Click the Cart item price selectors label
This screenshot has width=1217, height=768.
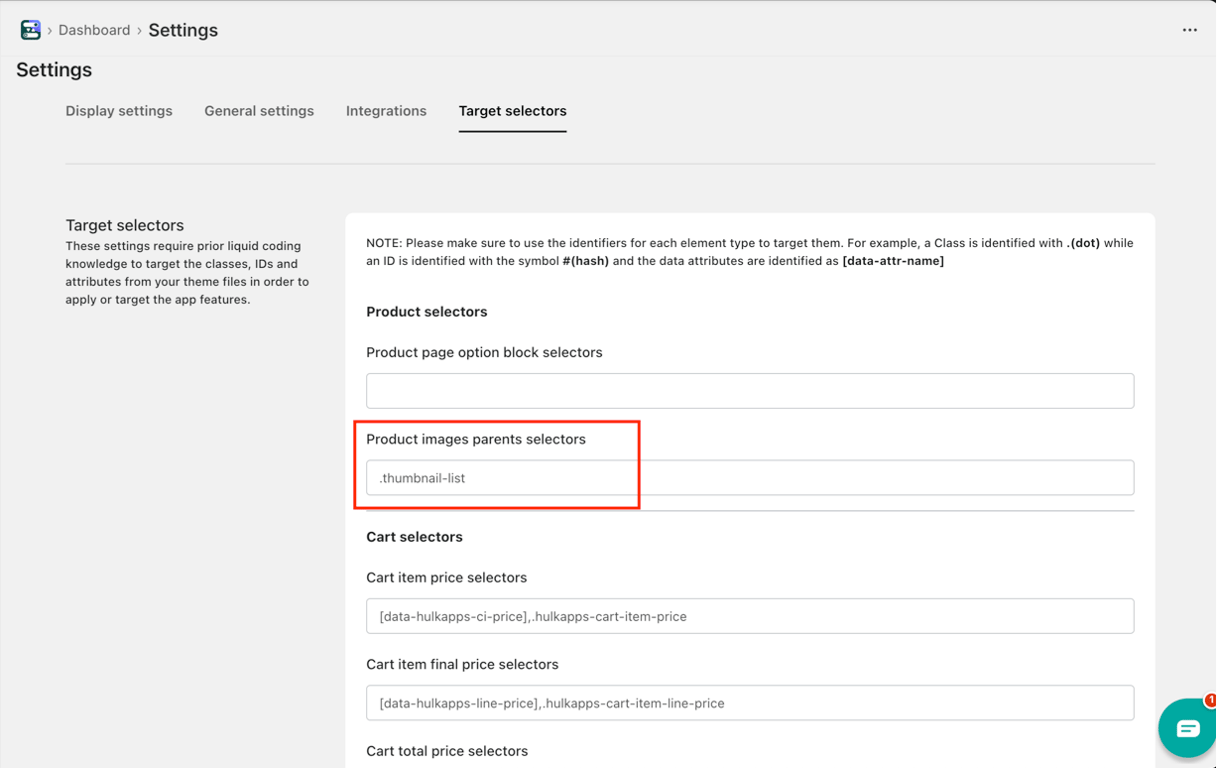(446, 577)
